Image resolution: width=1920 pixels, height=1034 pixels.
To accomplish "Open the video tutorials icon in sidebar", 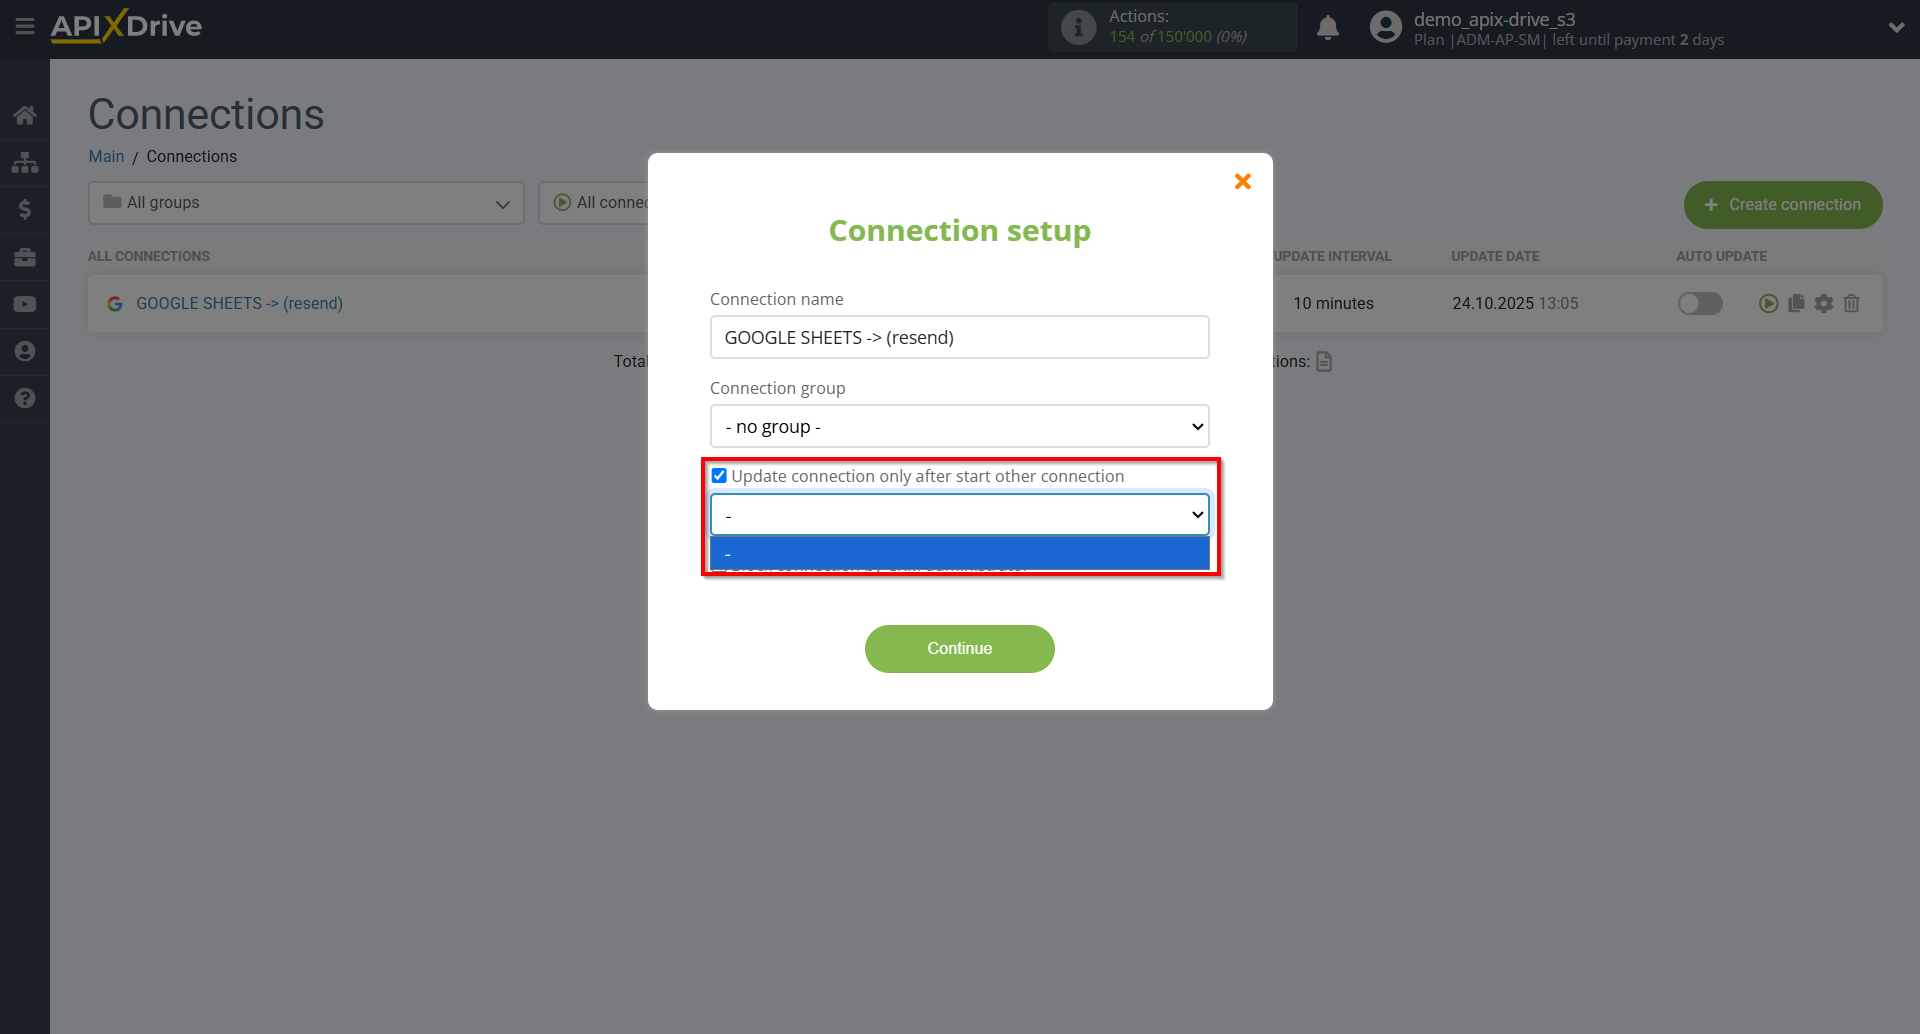I will point(24,304).
